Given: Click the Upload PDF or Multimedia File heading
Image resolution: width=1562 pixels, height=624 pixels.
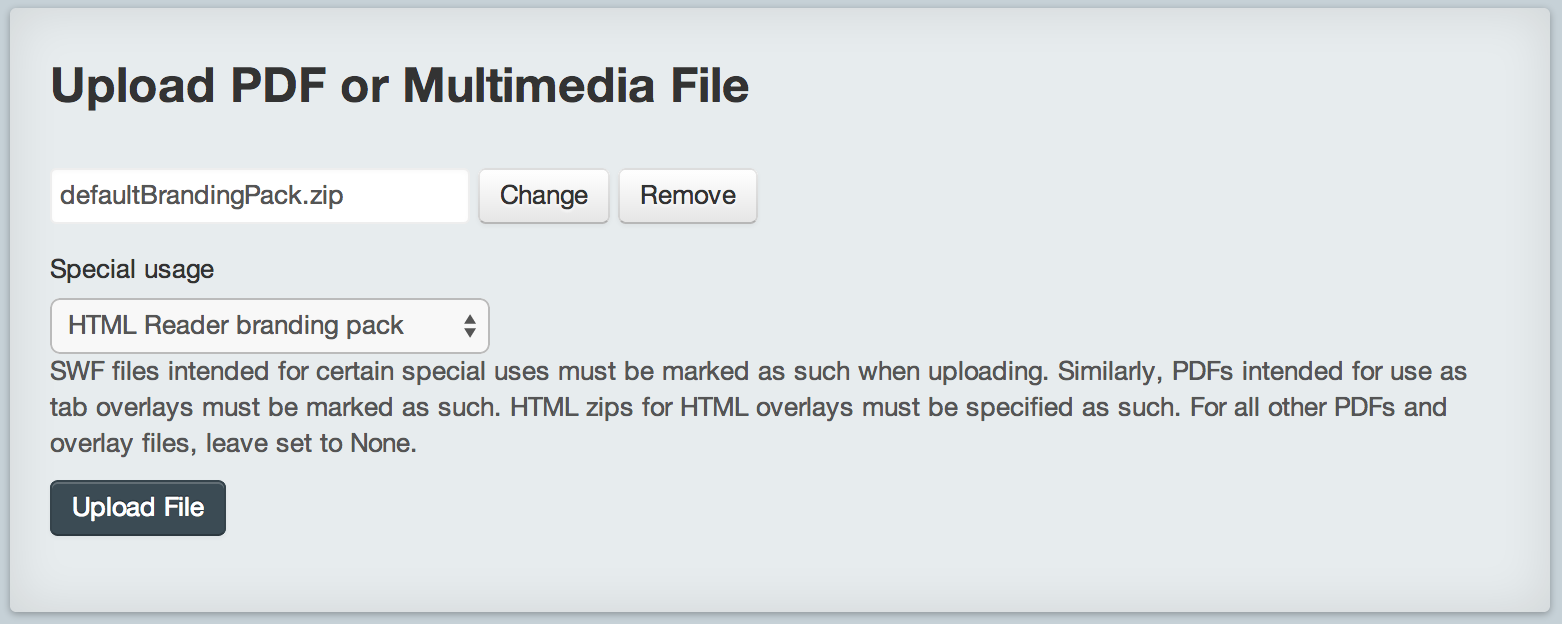Looking at the screenshot, I should point(400,86).
